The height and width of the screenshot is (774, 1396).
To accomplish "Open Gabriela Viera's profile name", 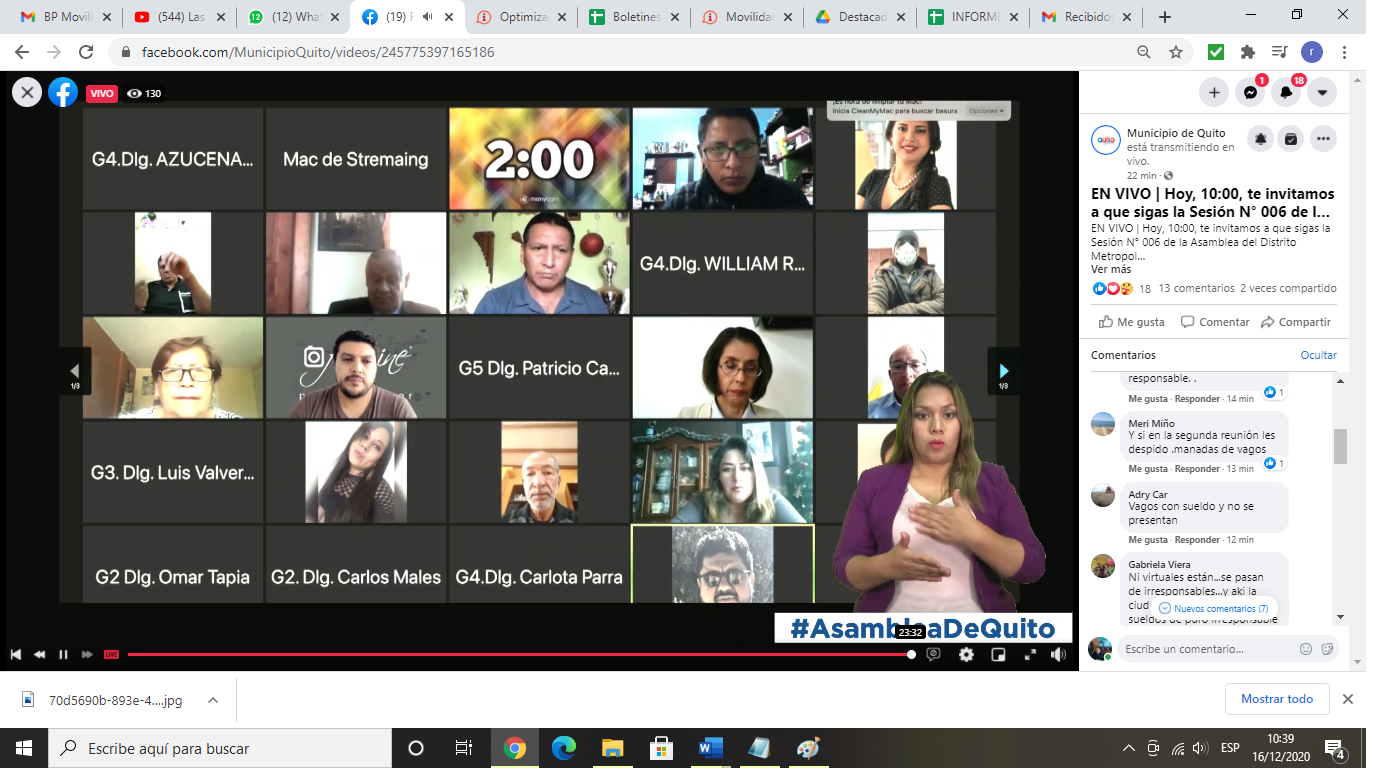I will click(1159, 565).
